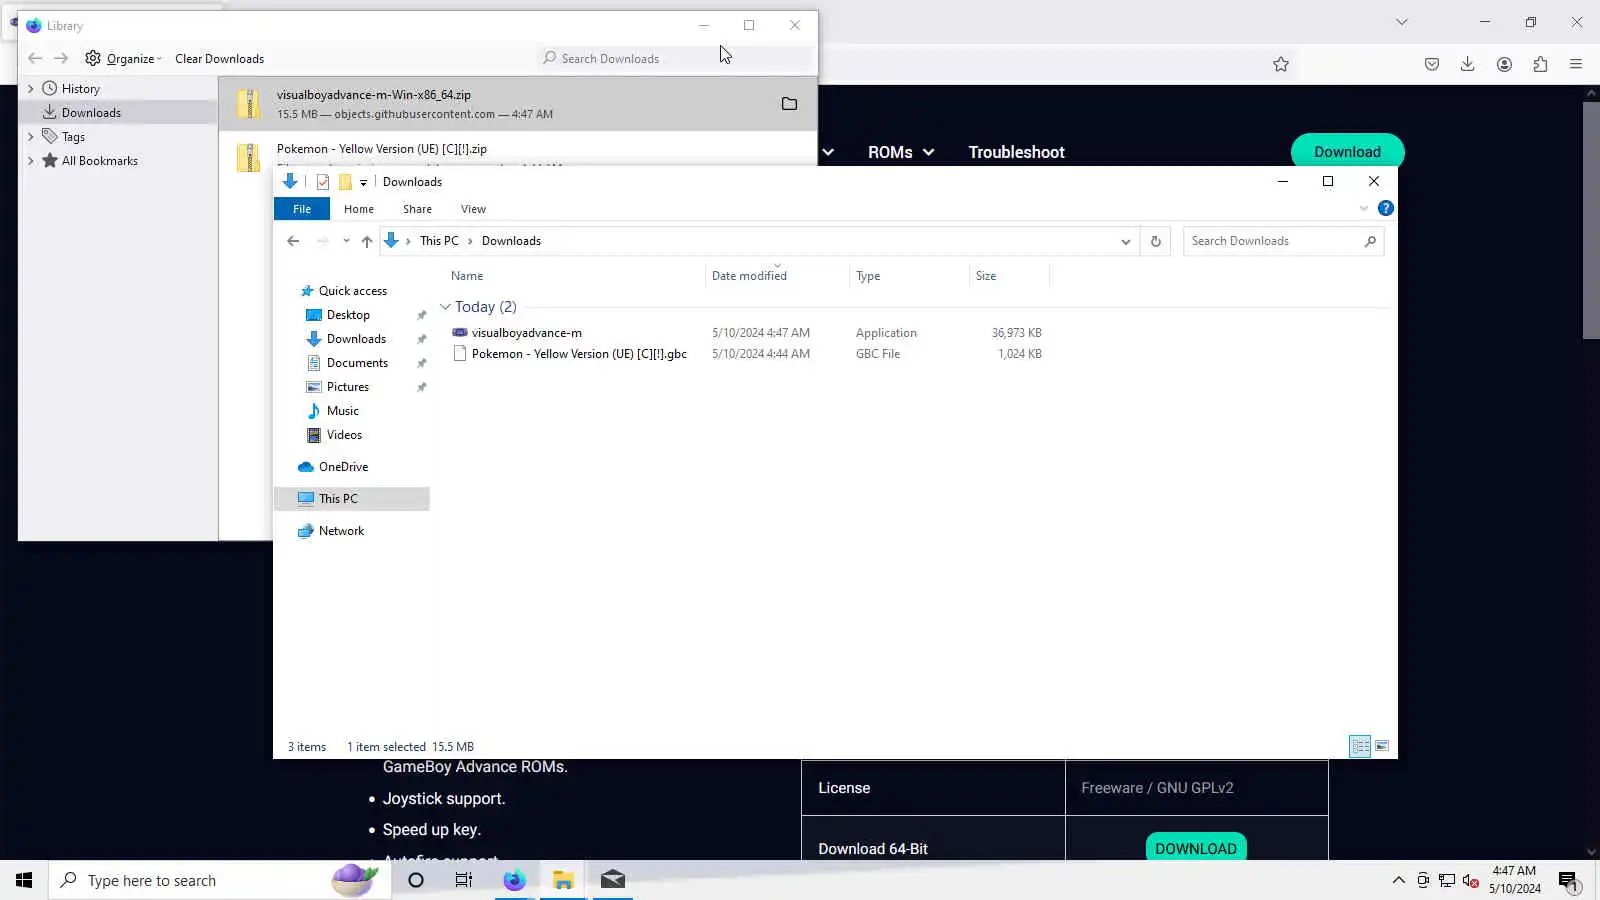1600x900 pixels.
Task: Open Firefox's Save to Pocket icon
Action: (1432, 64)
